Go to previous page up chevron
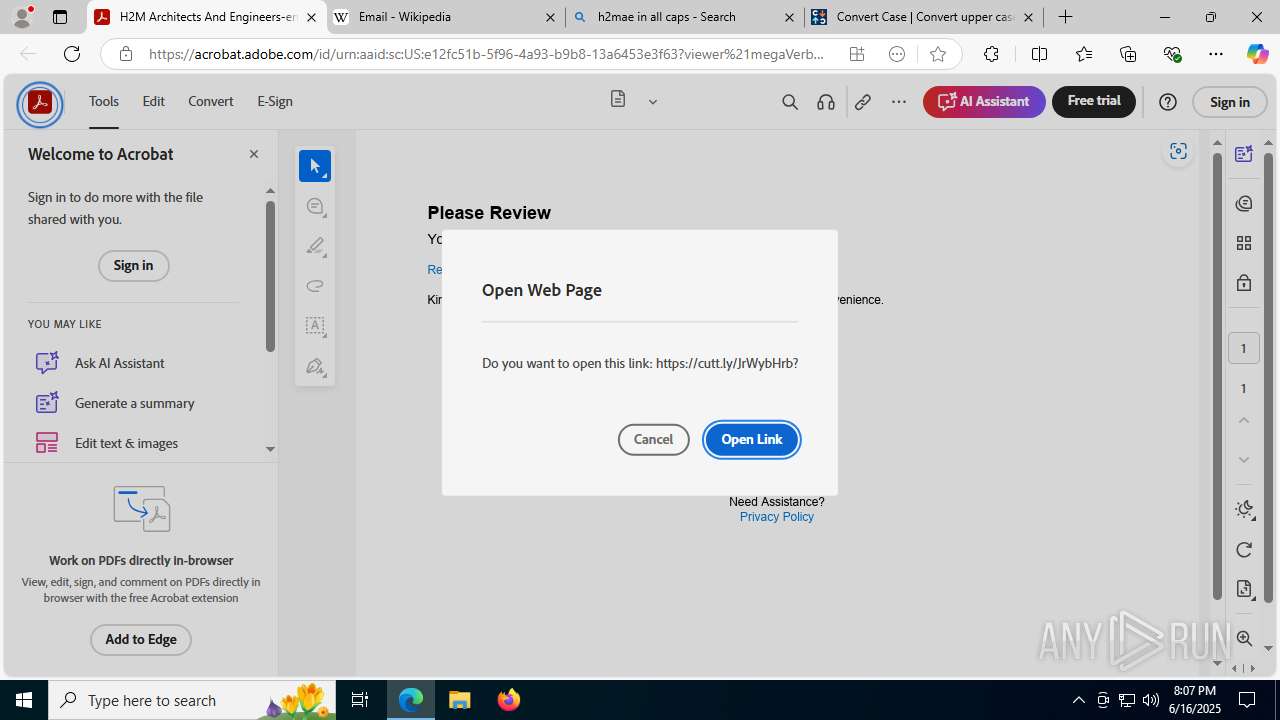 point(1244,420)
